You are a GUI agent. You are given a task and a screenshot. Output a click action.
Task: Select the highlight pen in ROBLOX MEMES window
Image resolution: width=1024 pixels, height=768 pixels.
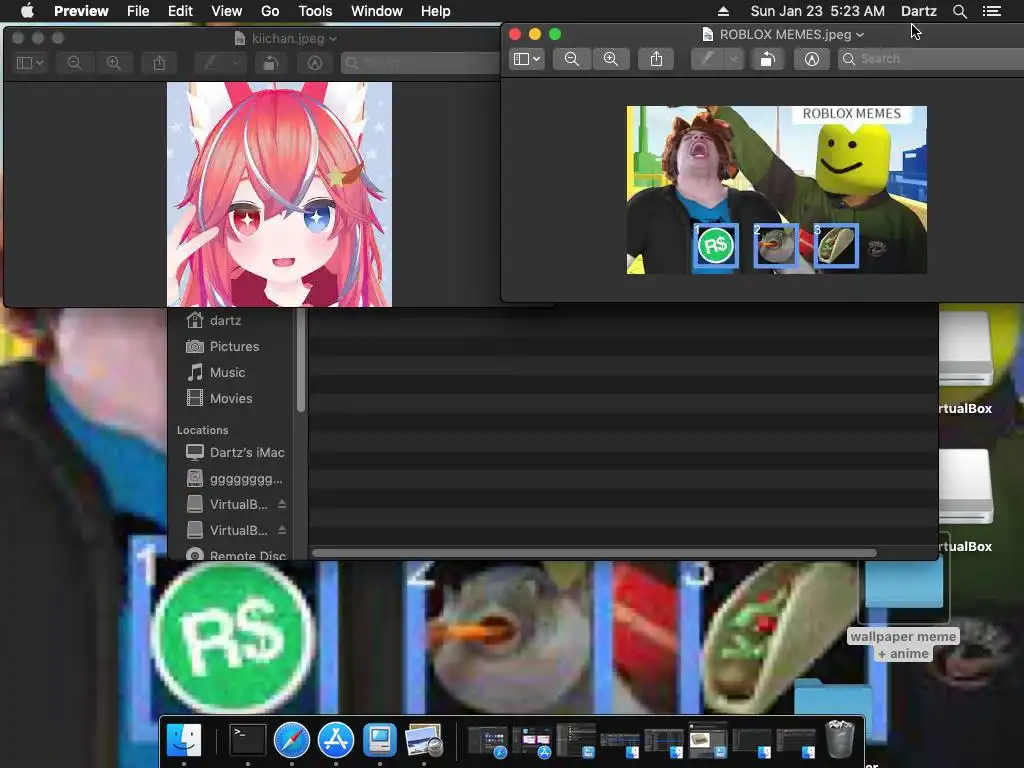click(x=707, y=59)
